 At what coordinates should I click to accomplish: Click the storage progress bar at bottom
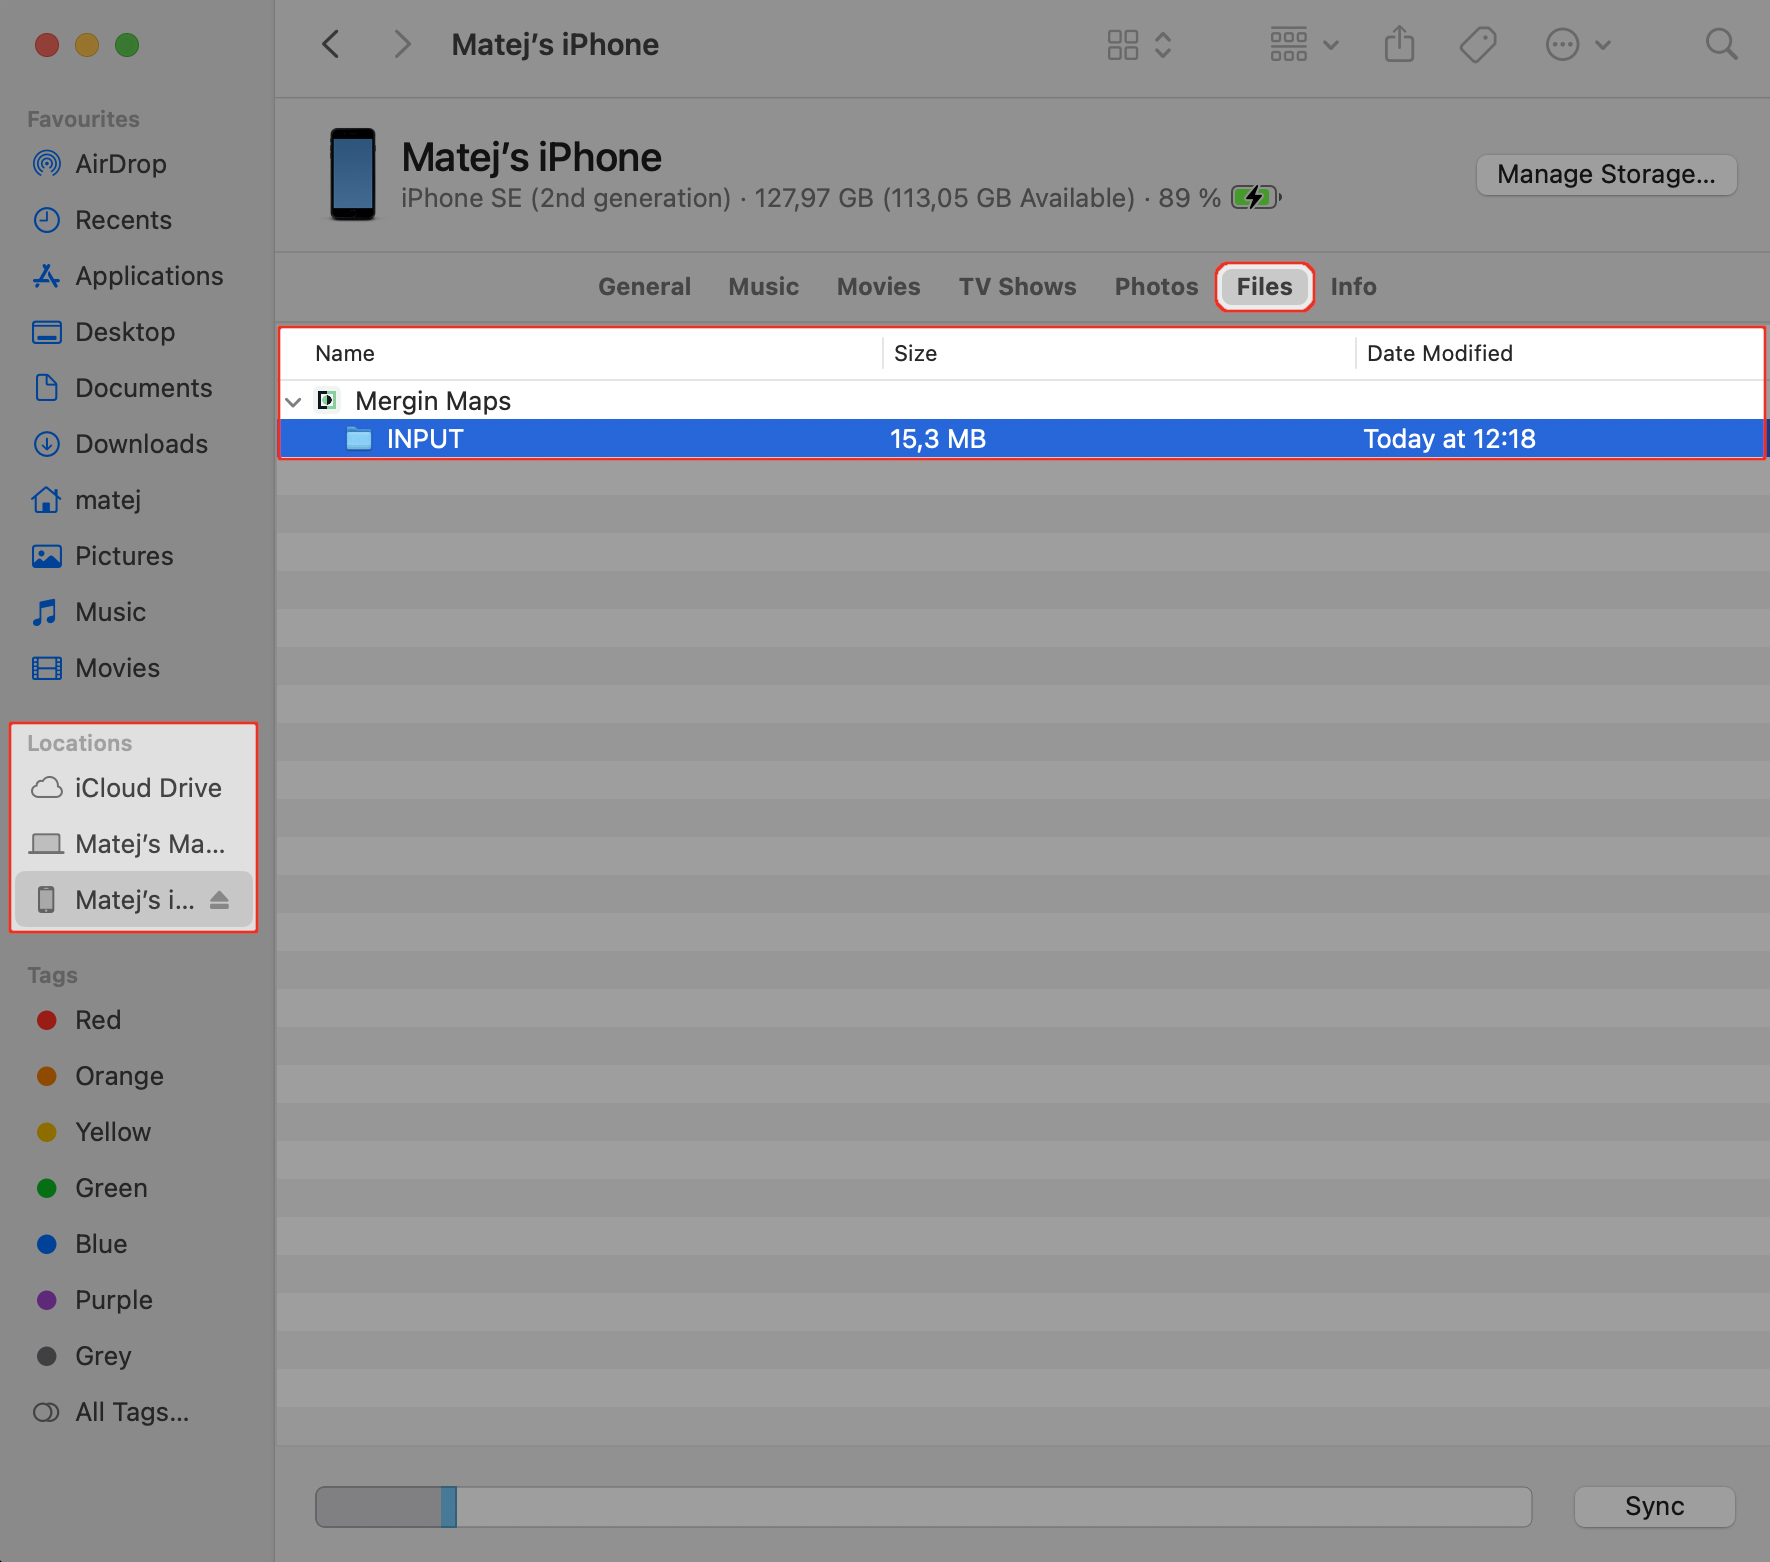[922, 1506]
